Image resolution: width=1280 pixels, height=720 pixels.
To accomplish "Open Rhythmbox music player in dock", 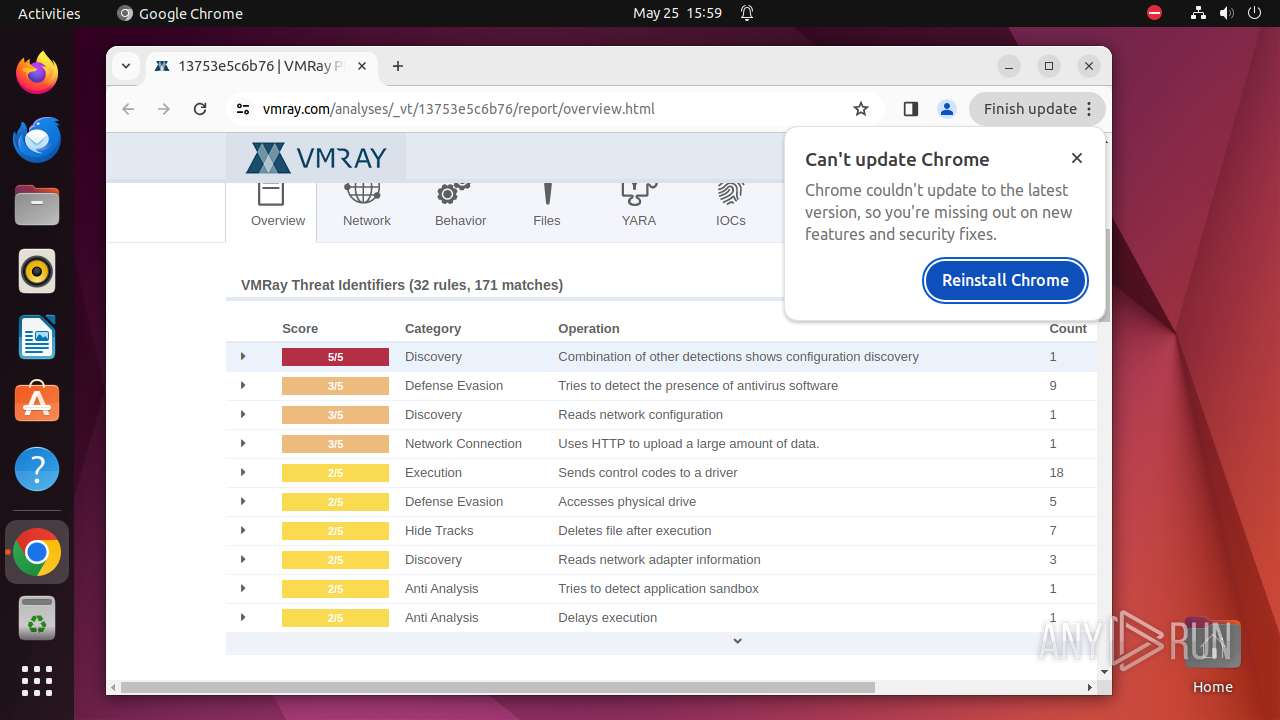I will point(37,271).
